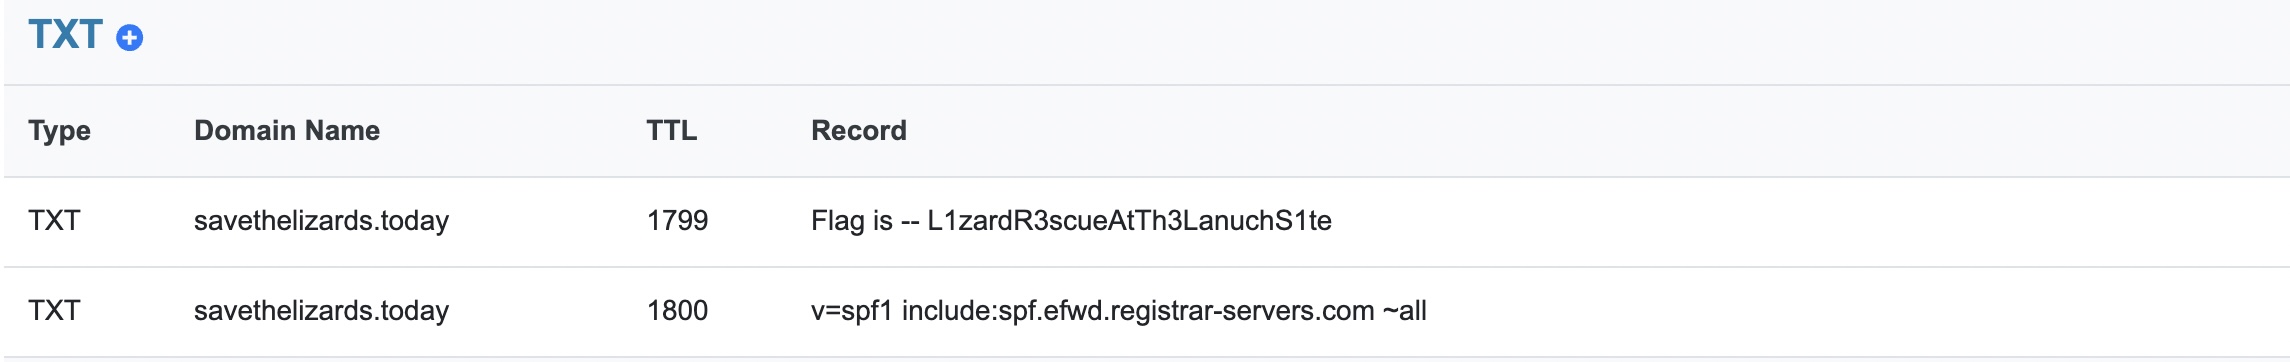Image resolution: width=2290 pixels, height=362 pixels.
Task: Click spf.efwd.registrar-servers.com in the SPF record
Action: click(x=1184, y=311)
